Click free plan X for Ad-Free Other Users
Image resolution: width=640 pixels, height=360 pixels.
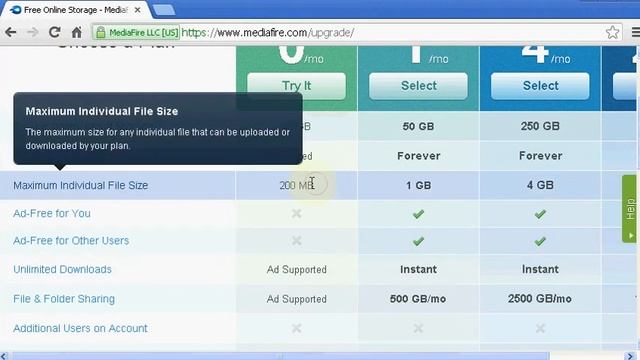297,241
